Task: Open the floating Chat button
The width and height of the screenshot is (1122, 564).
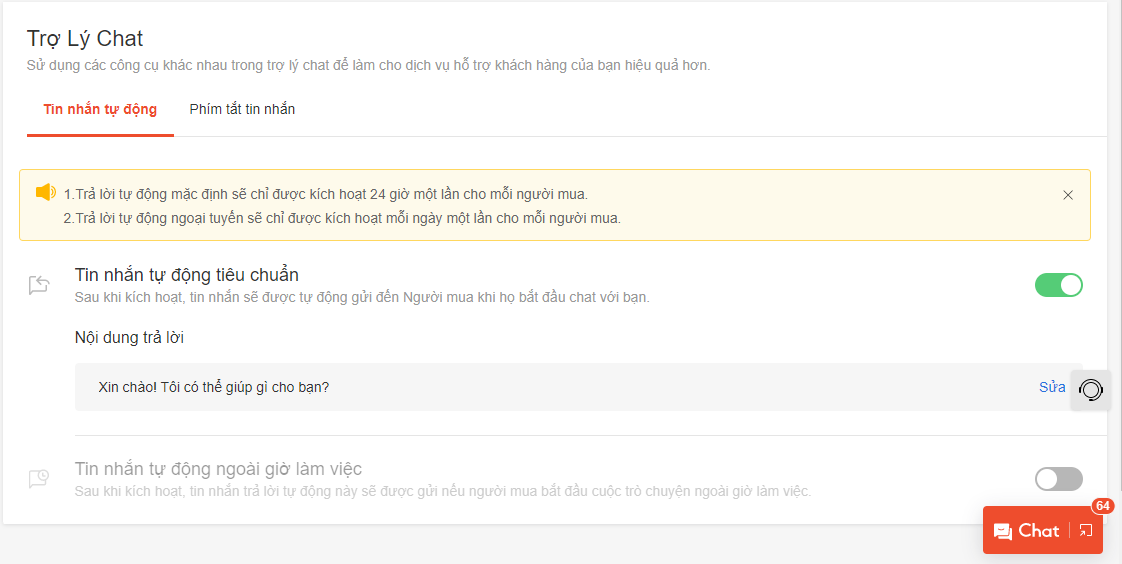Action: pos(1038,531)
